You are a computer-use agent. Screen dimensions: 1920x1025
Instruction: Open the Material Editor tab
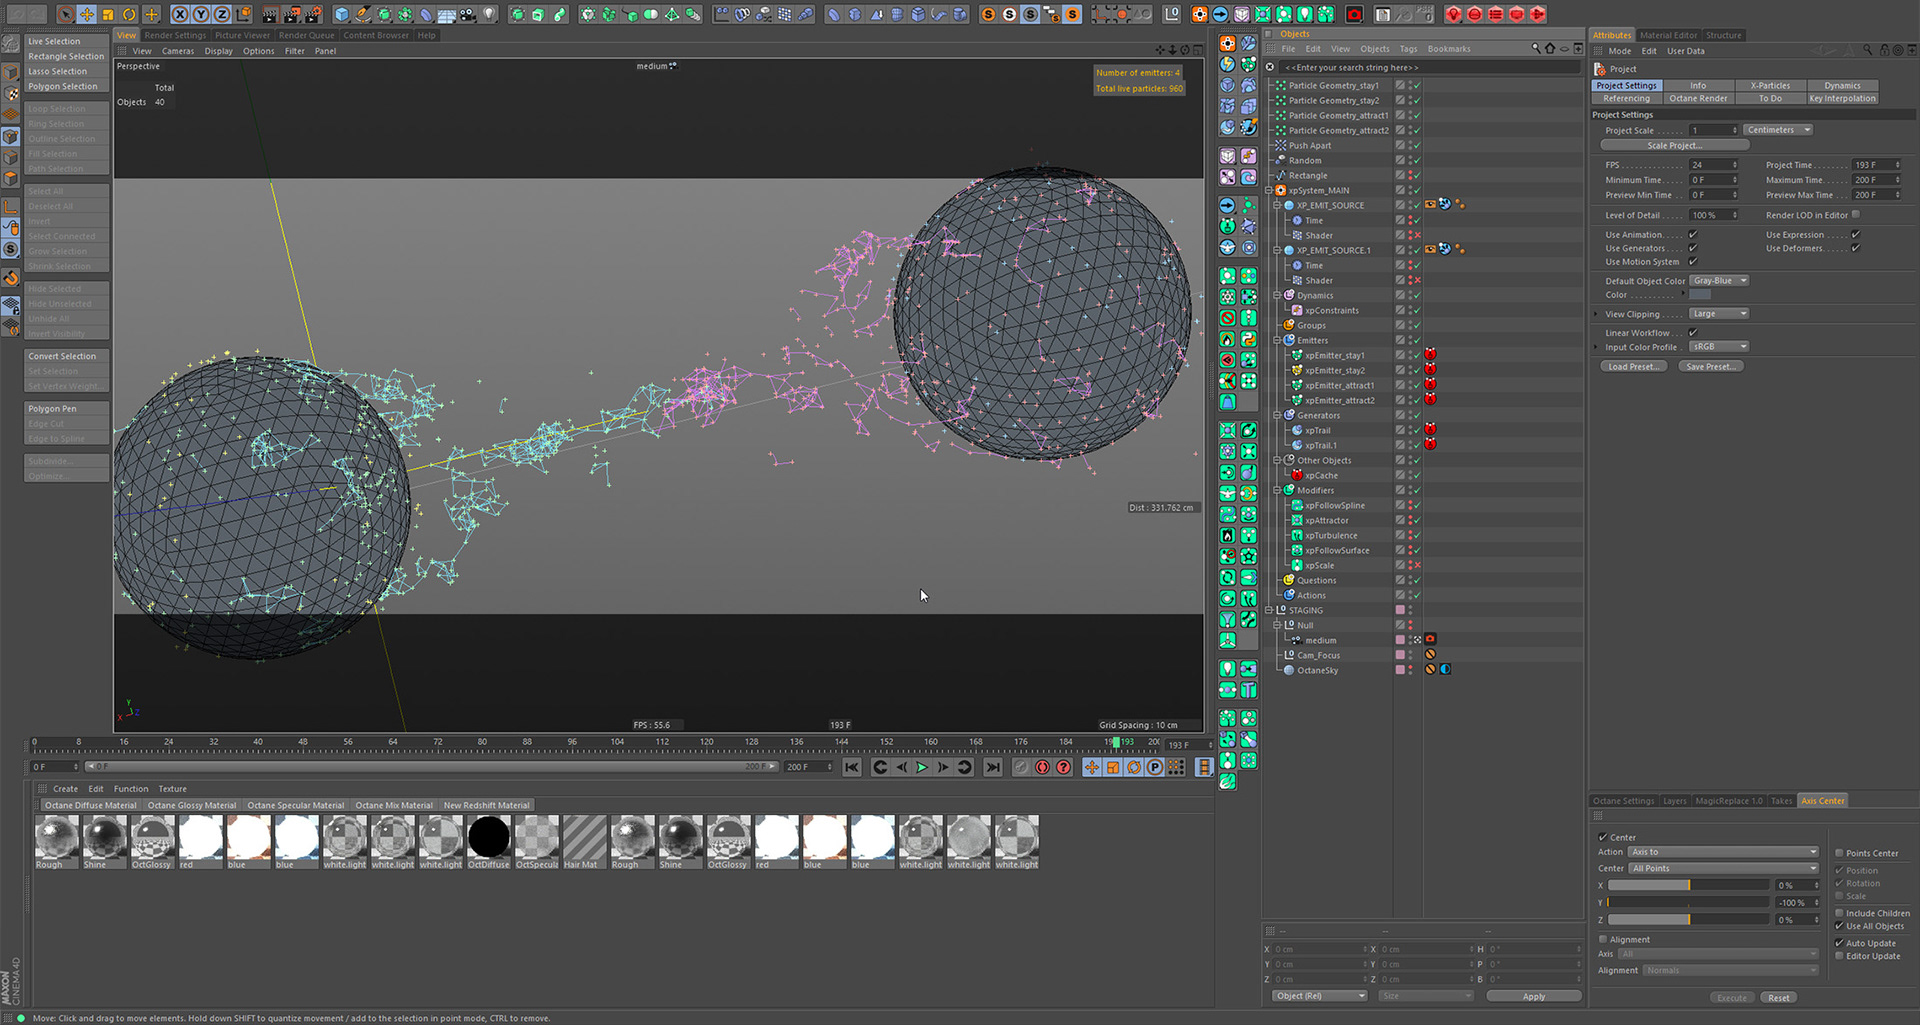tap(1668, 35)
